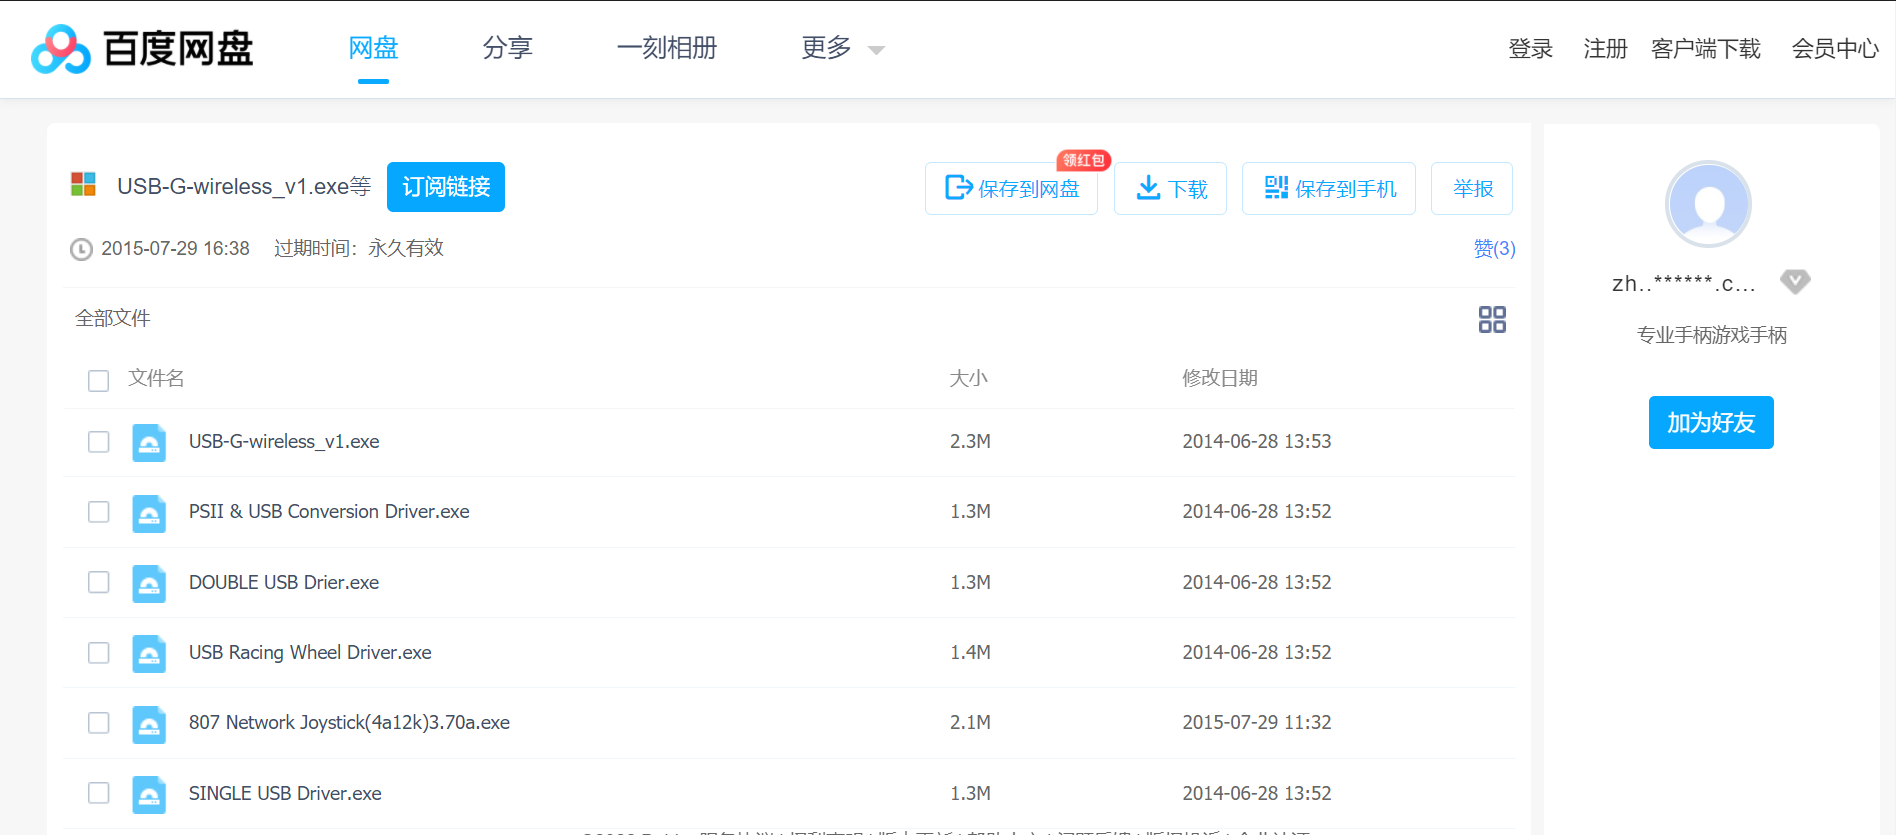This screenshot has height=835, width=1896.
Task: Expand the 更多 dropdown menu
Action: point(843,48)
